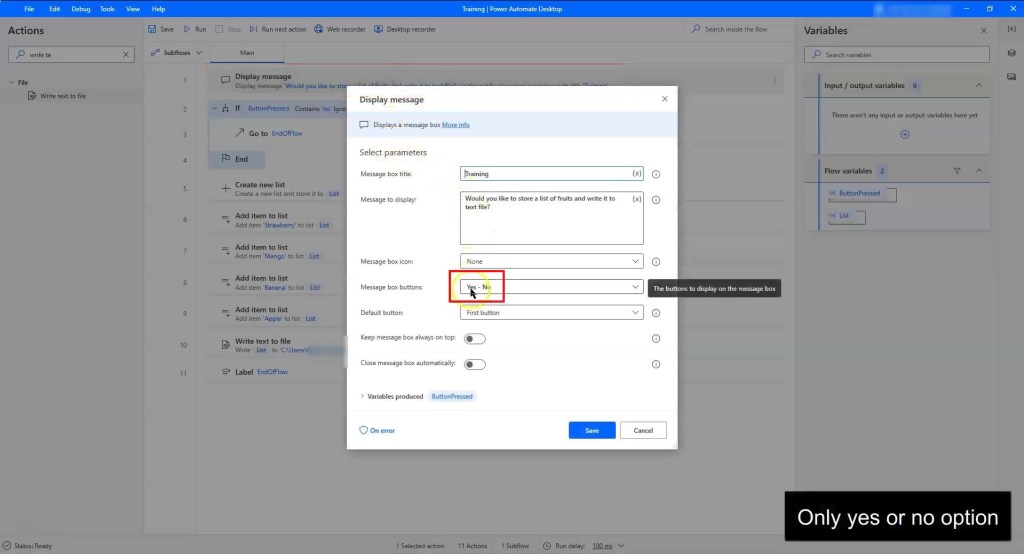Click info icon for Default button
This screenshot has height=554, width=1024.
656,313
